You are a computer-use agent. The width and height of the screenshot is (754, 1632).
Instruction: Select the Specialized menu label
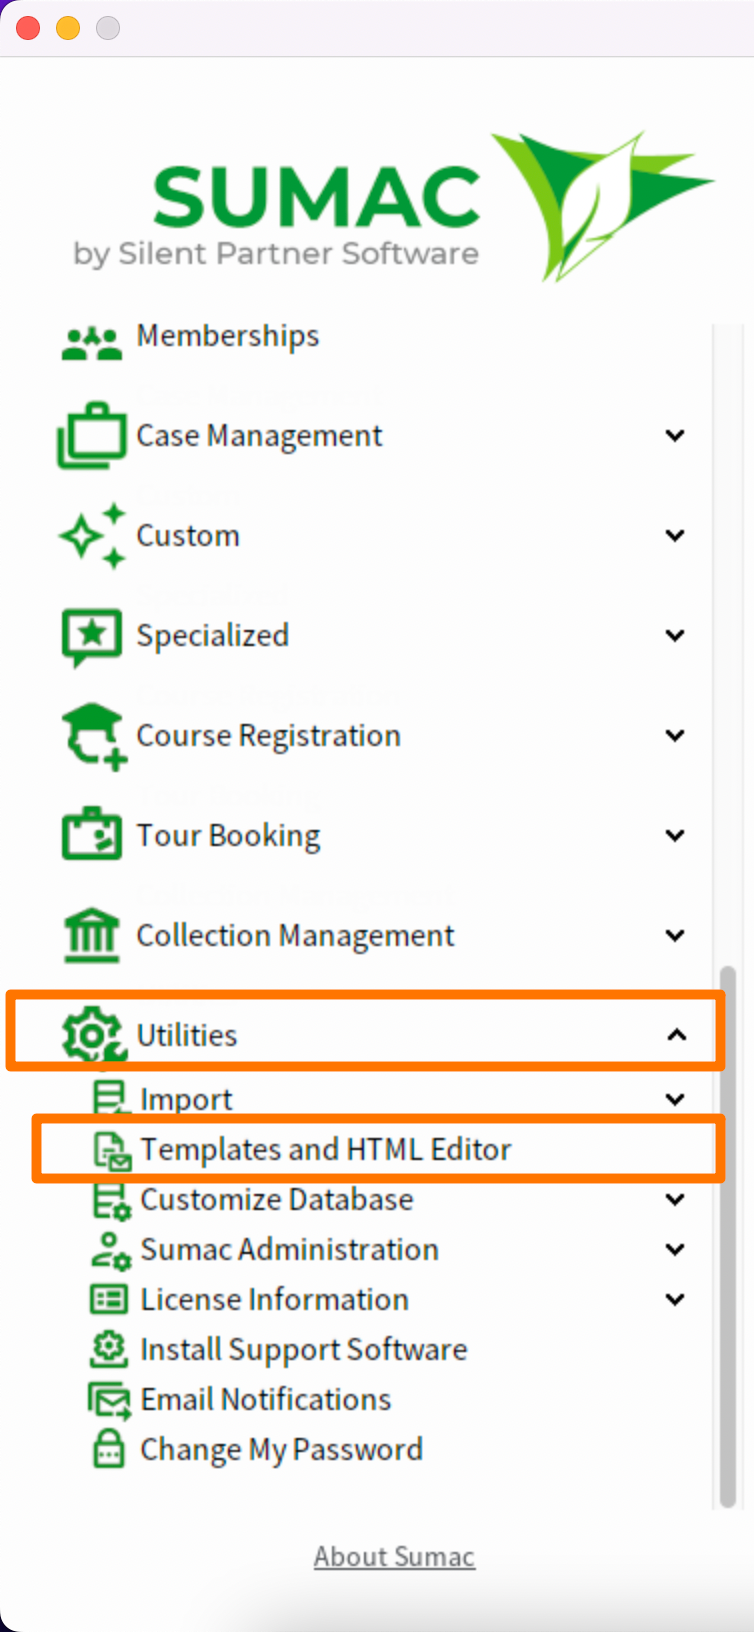point(213,636)
